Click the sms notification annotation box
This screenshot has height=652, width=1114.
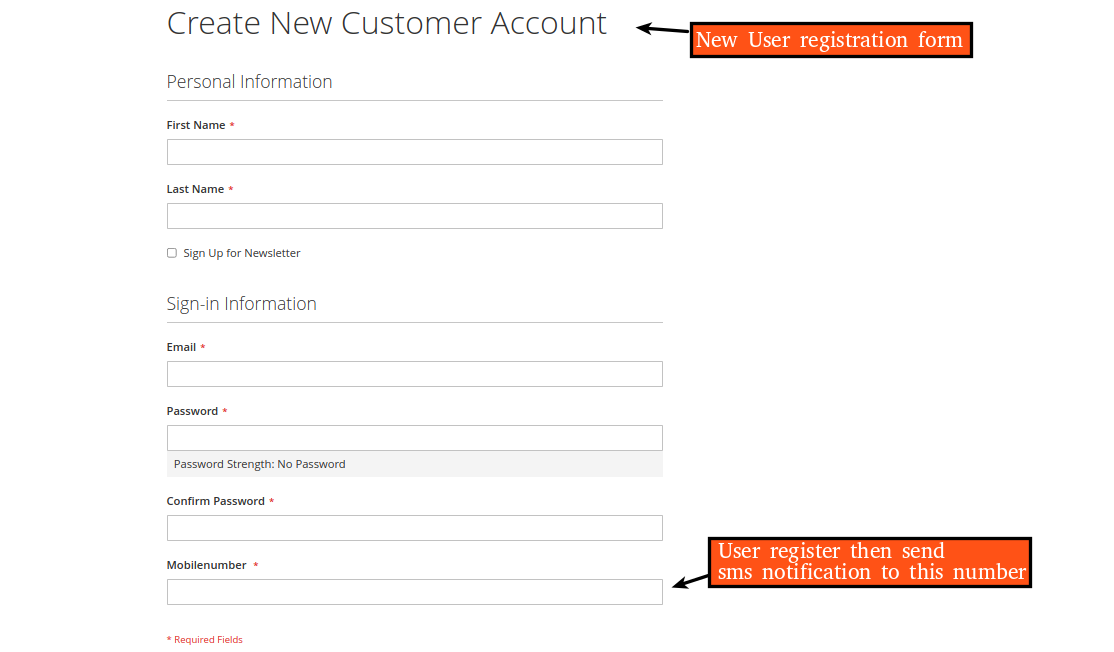point(870,562)
